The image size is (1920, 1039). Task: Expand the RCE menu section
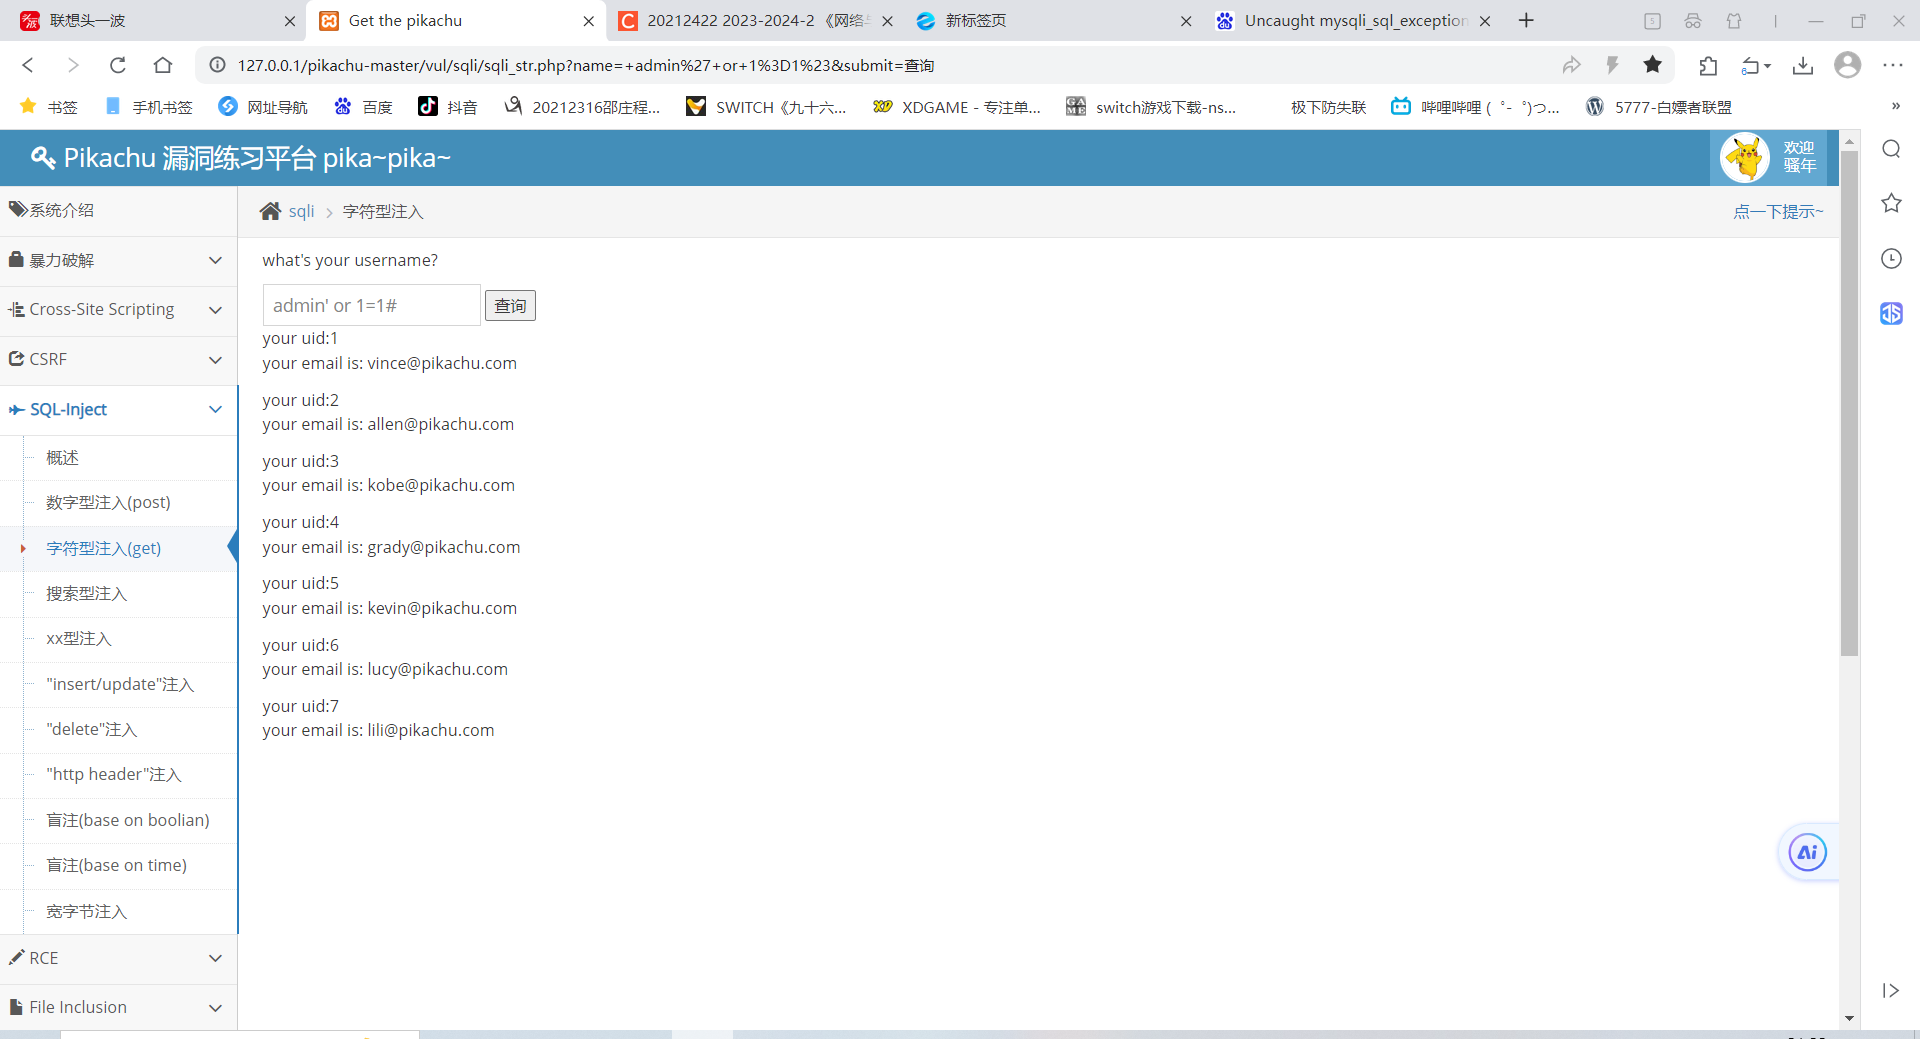118,958
